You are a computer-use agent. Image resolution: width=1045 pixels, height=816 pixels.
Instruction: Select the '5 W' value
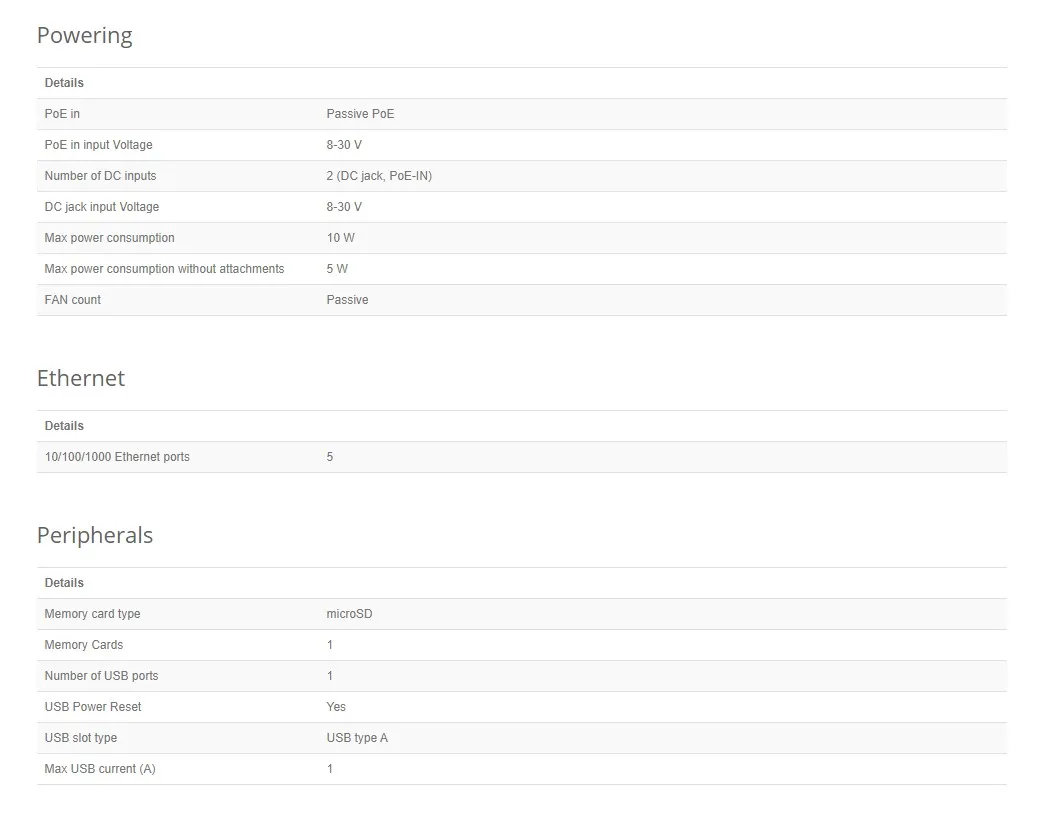(x=337, y=269)
